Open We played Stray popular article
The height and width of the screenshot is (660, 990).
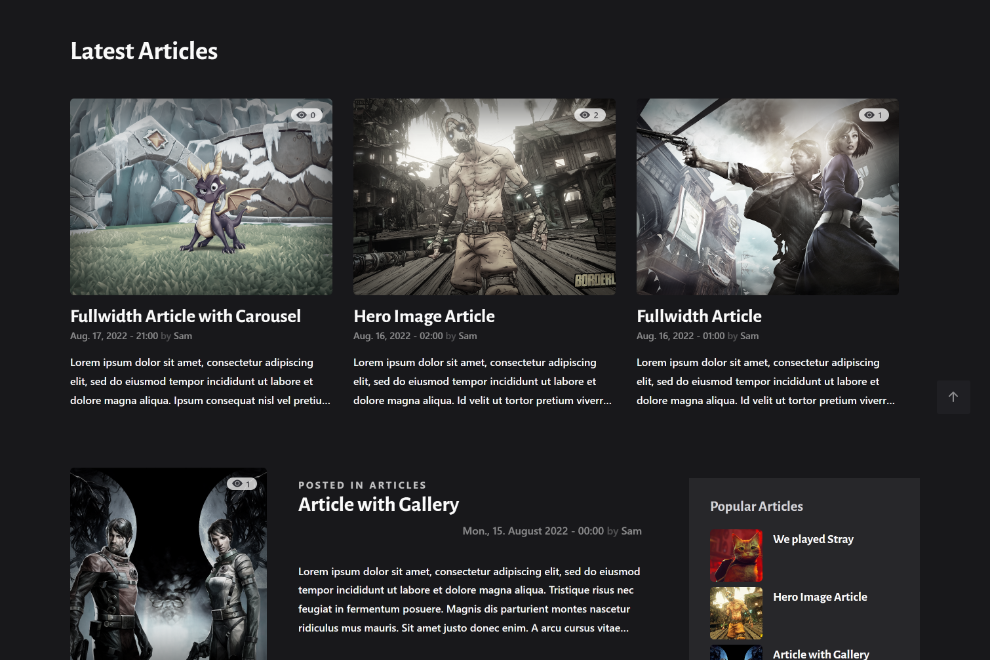813,539
